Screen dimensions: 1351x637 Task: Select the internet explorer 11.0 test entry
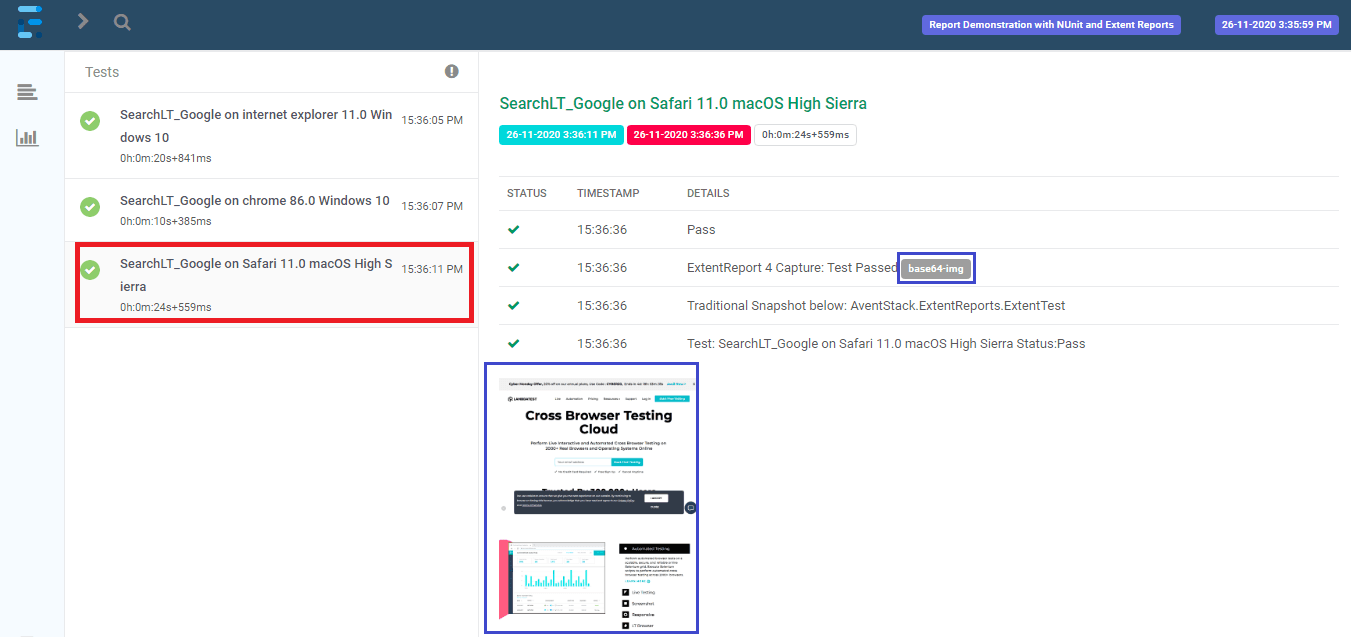coord(256,126)
